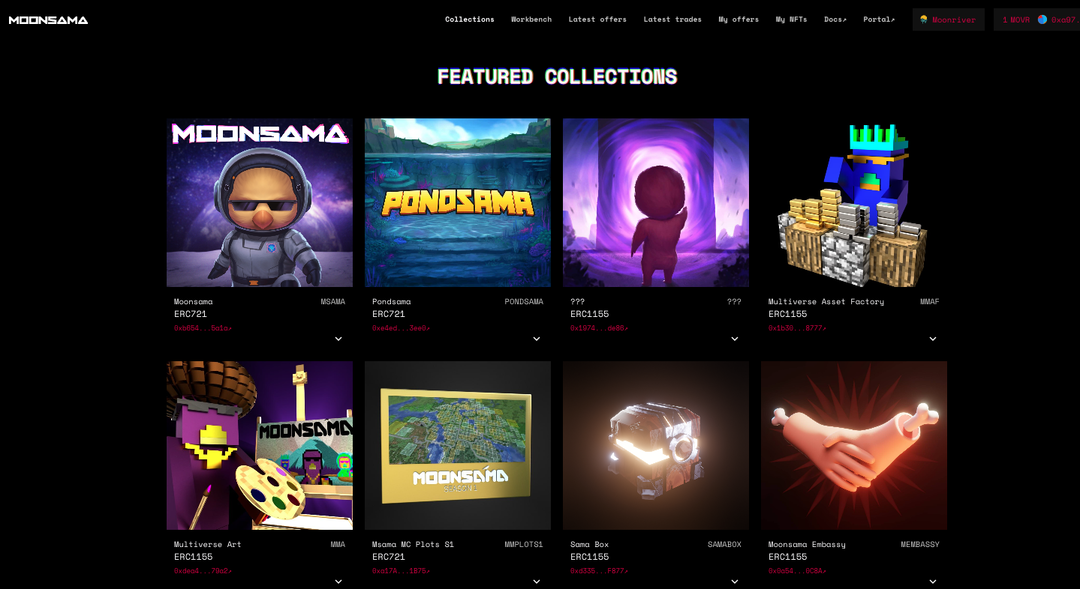Go to Latest trades page
The width and height of the screenshot is (1080, 589).
(672, 19)
